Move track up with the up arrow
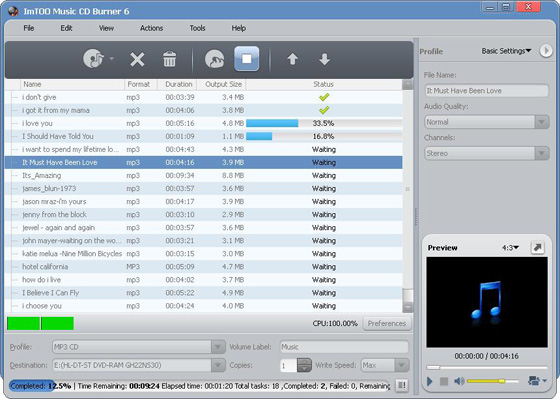 (x=292, y=59)
